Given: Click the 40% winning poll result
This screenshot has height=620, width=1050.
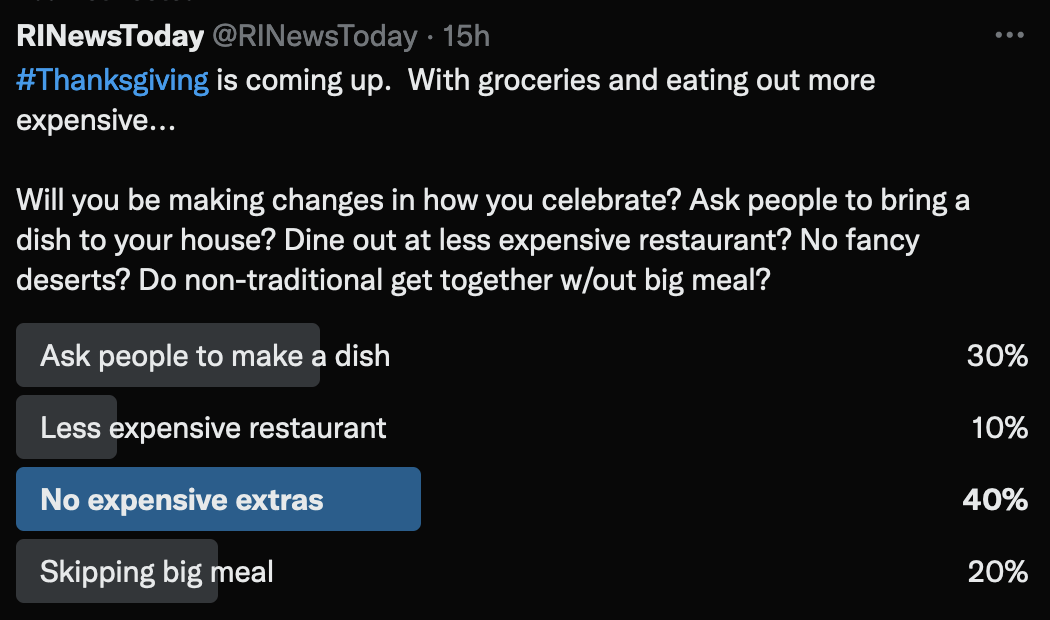Looking at the screenshot, I should [x=995, y=500].
